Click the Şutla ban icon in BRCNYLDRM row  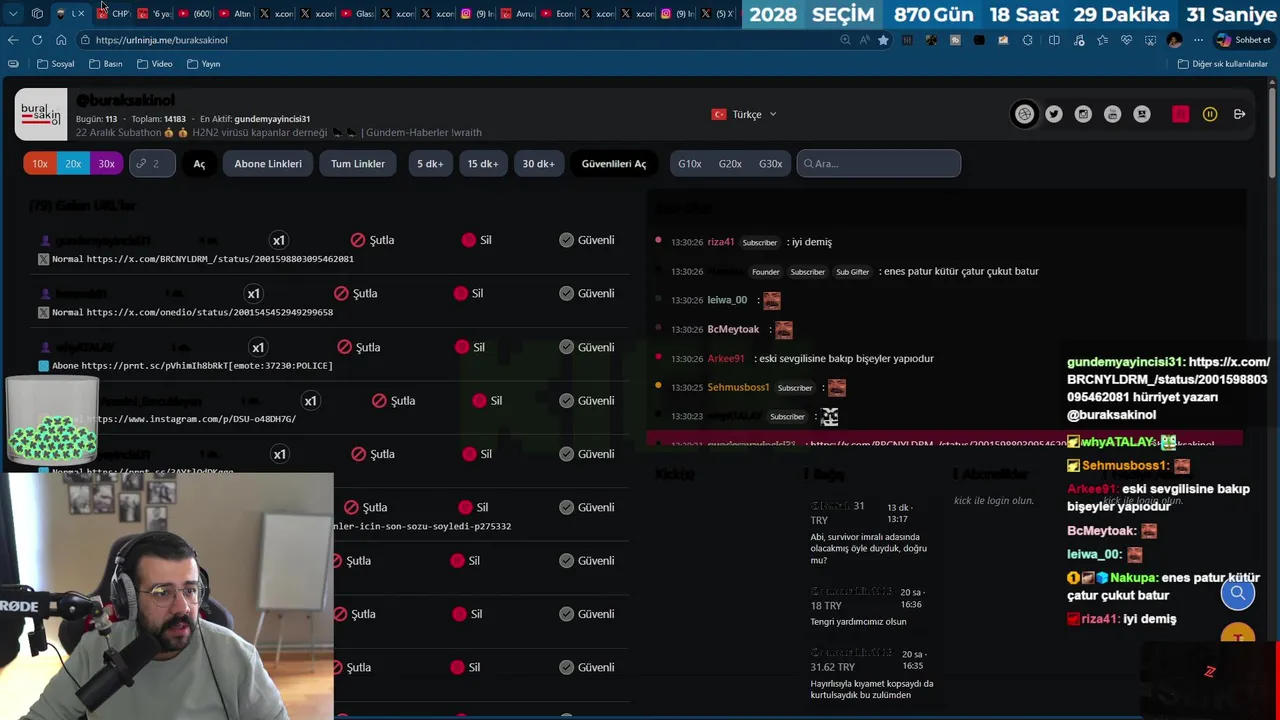click(x=358, y=240)
